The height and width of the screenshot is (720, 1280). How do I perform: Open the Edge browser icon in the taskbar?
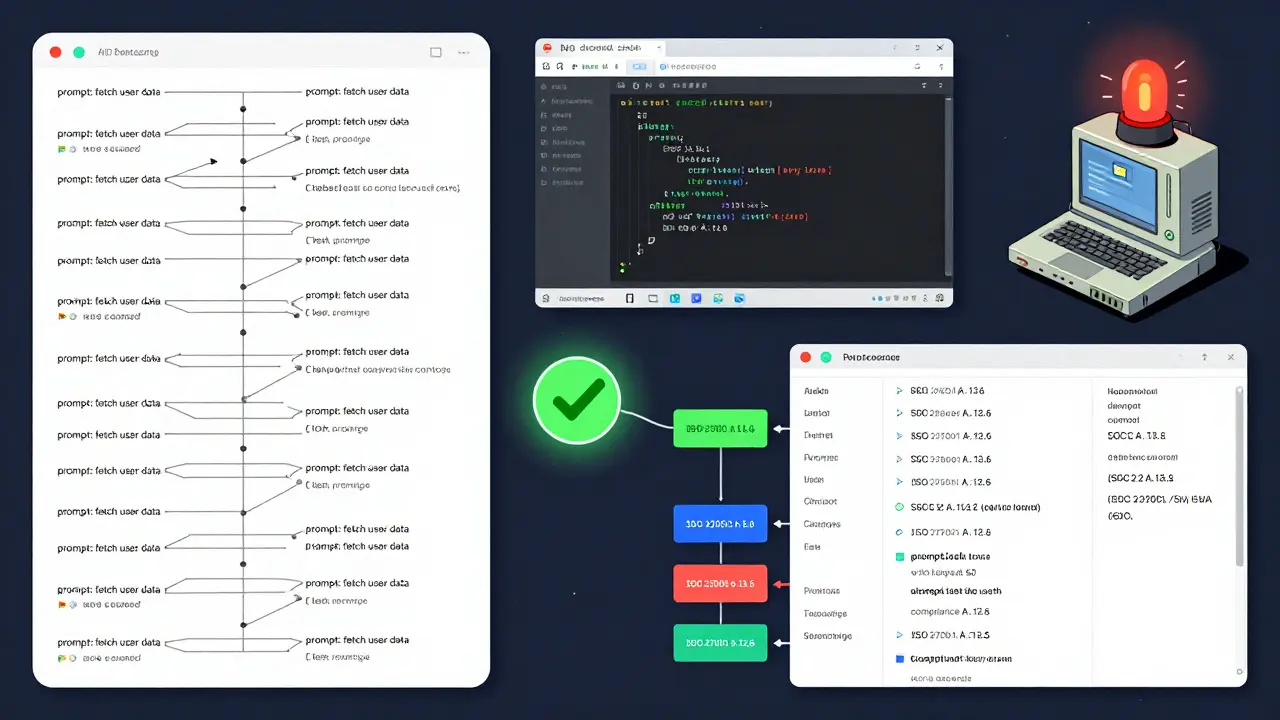pyautogui.click(x=740, y=297)
